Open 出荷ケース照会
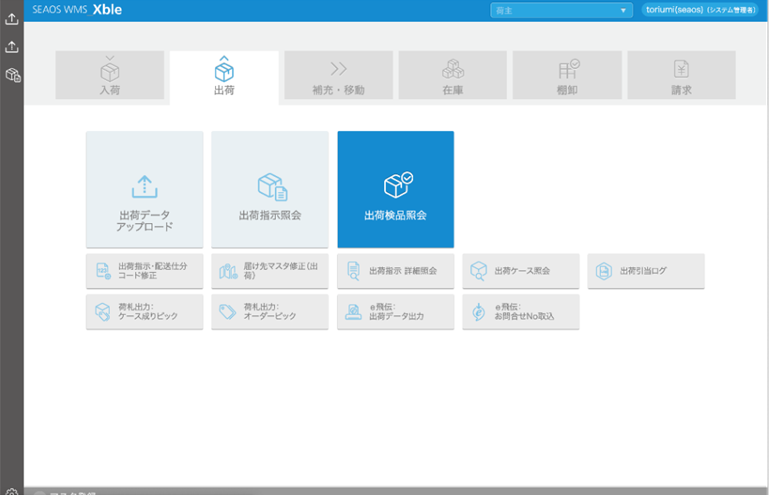769x495 pixels. pos(520,271)
